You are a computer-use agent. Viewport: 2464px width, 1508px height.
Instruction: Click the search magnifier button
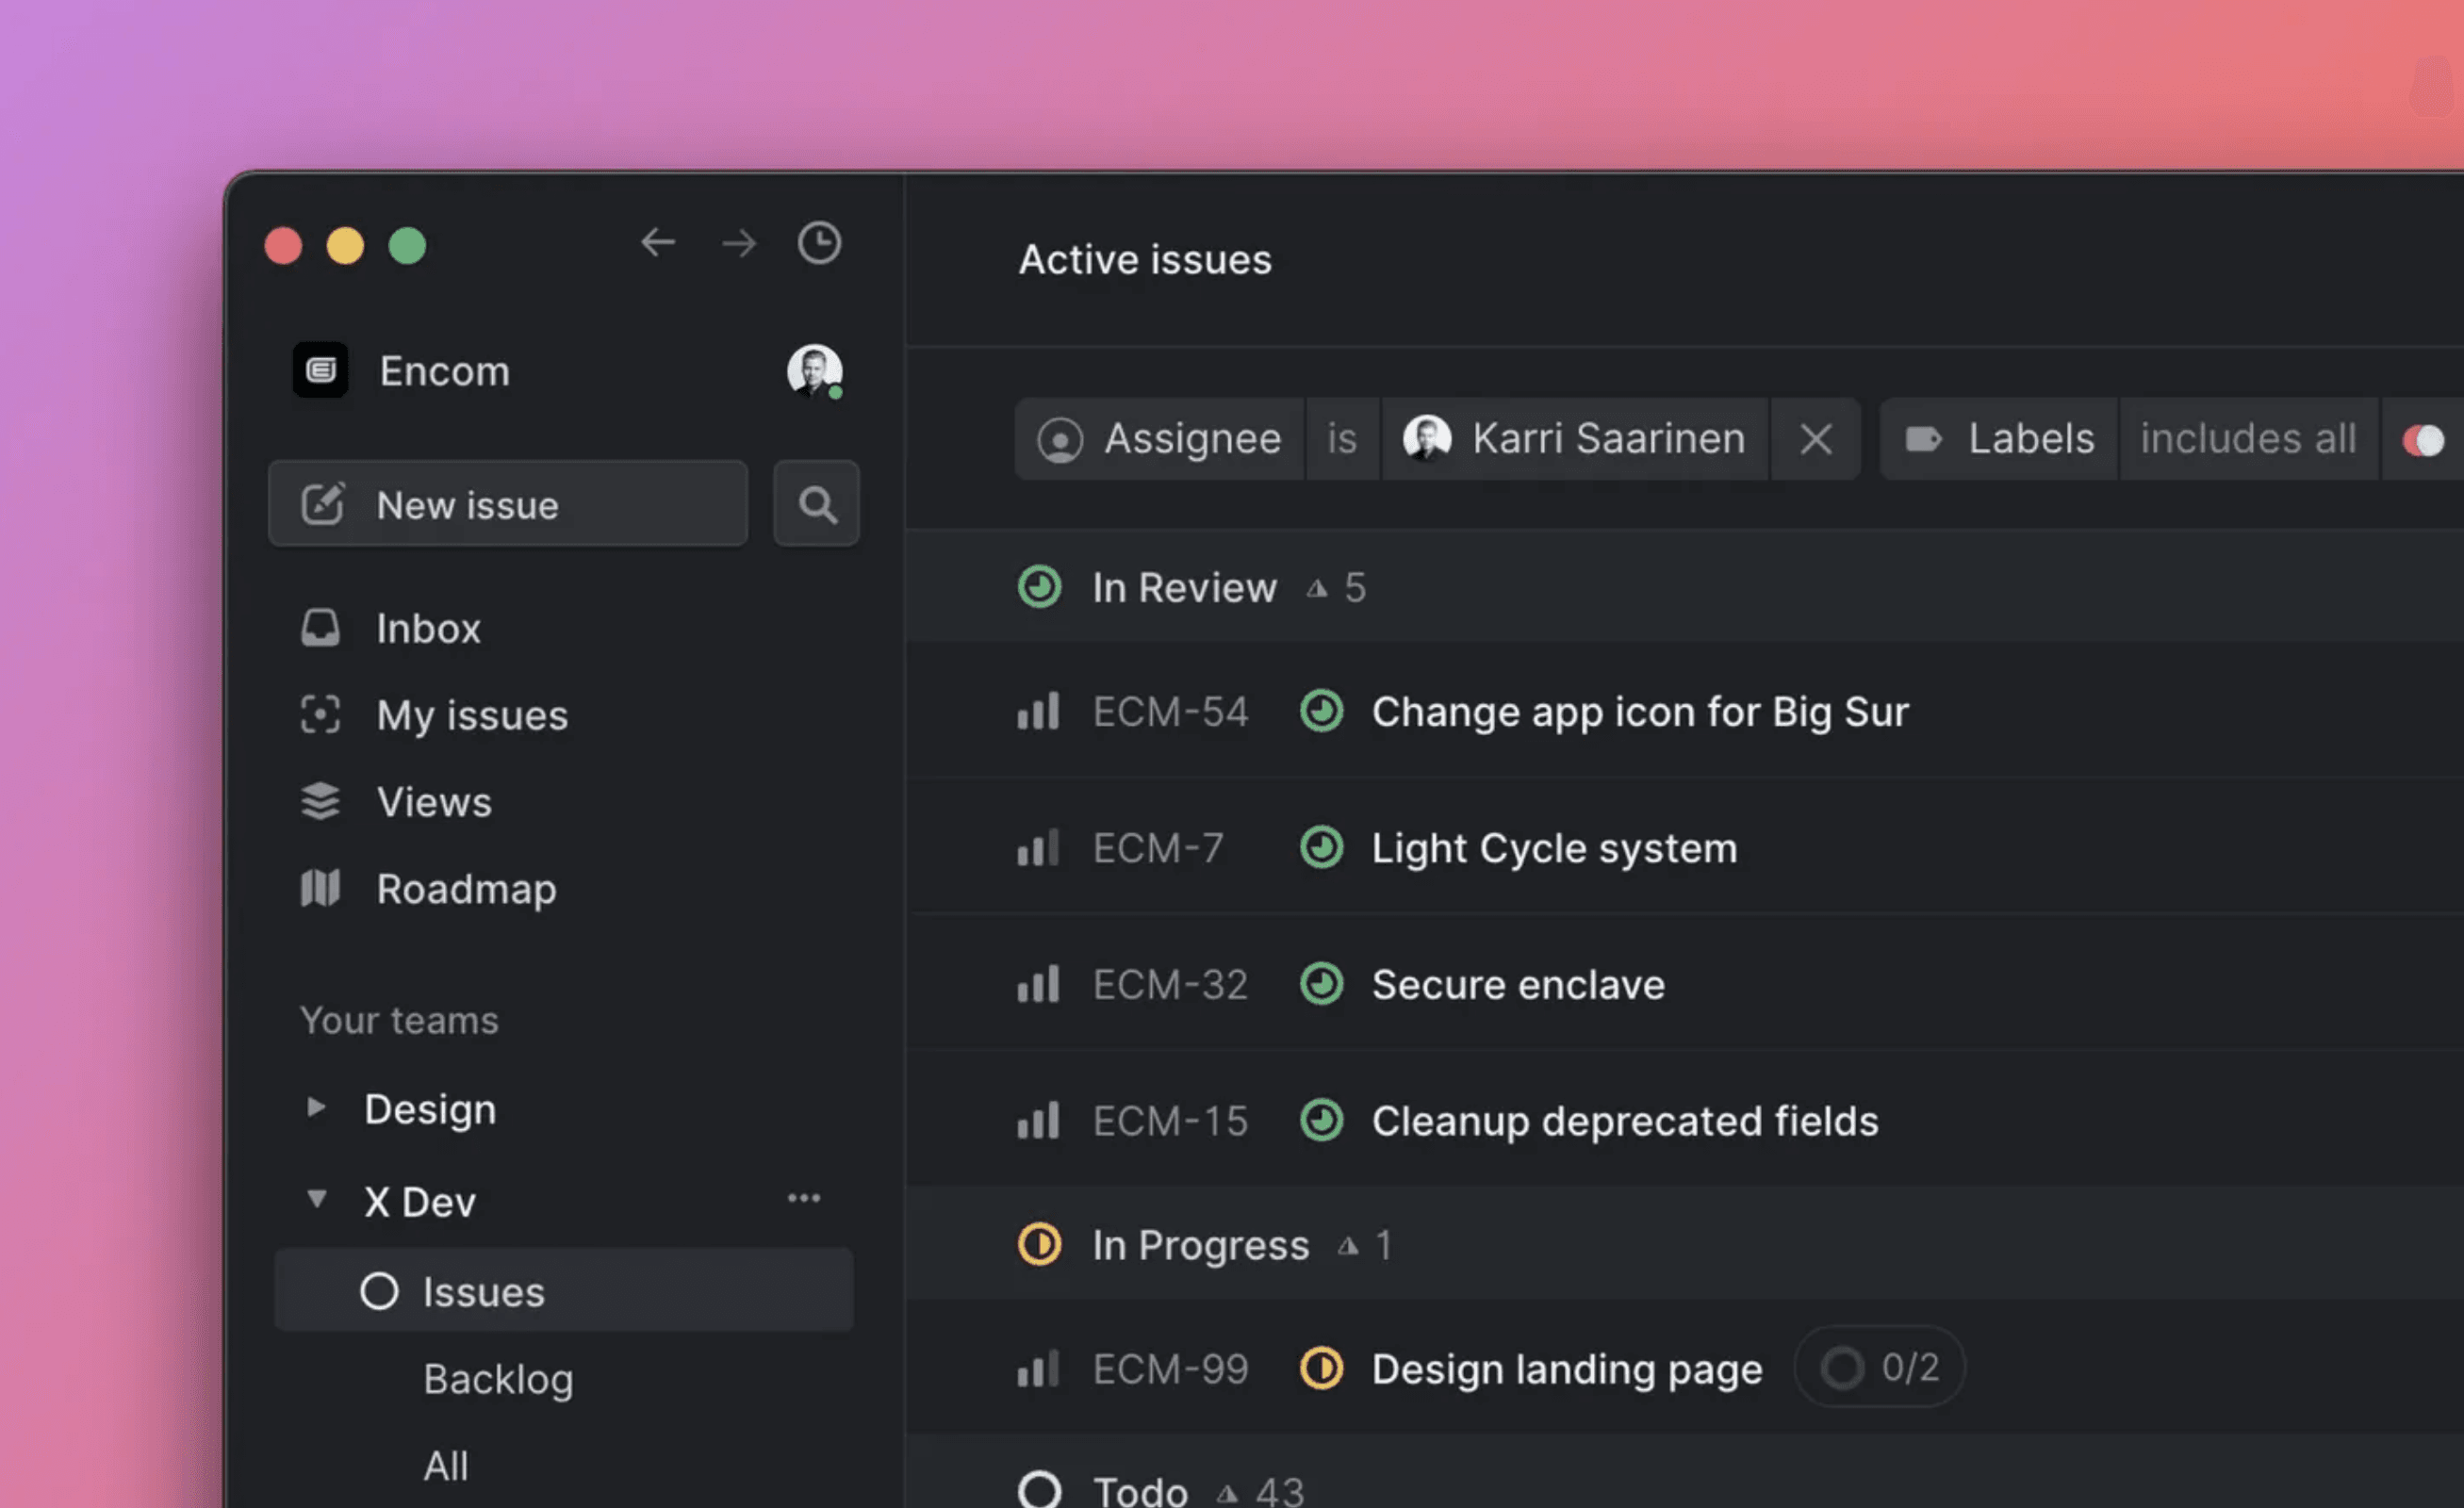pyautogui.click(x=816, y=504)
